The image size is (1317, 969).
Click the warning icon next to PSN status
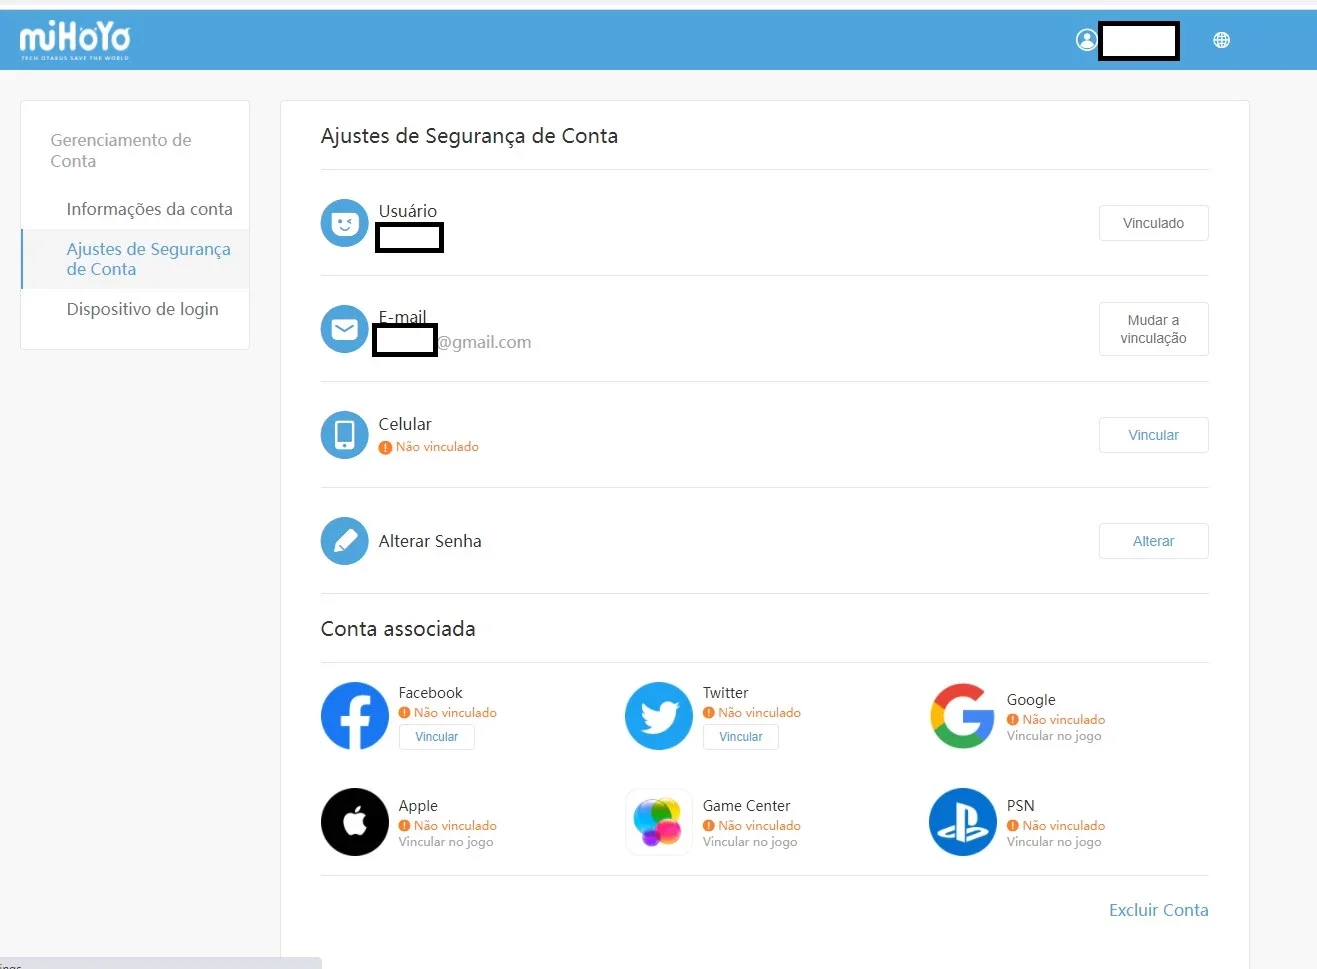(x=1013, y=826)
